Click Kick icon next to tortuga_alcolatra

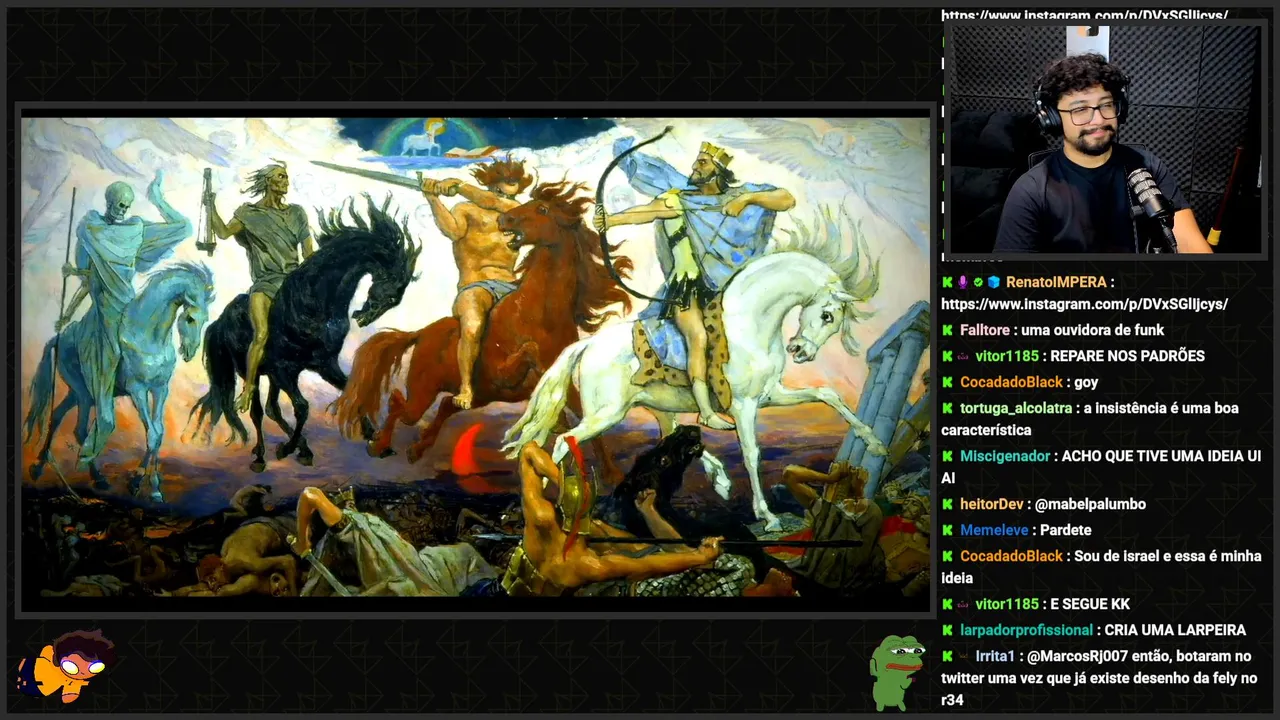click(x=947, y=408)
